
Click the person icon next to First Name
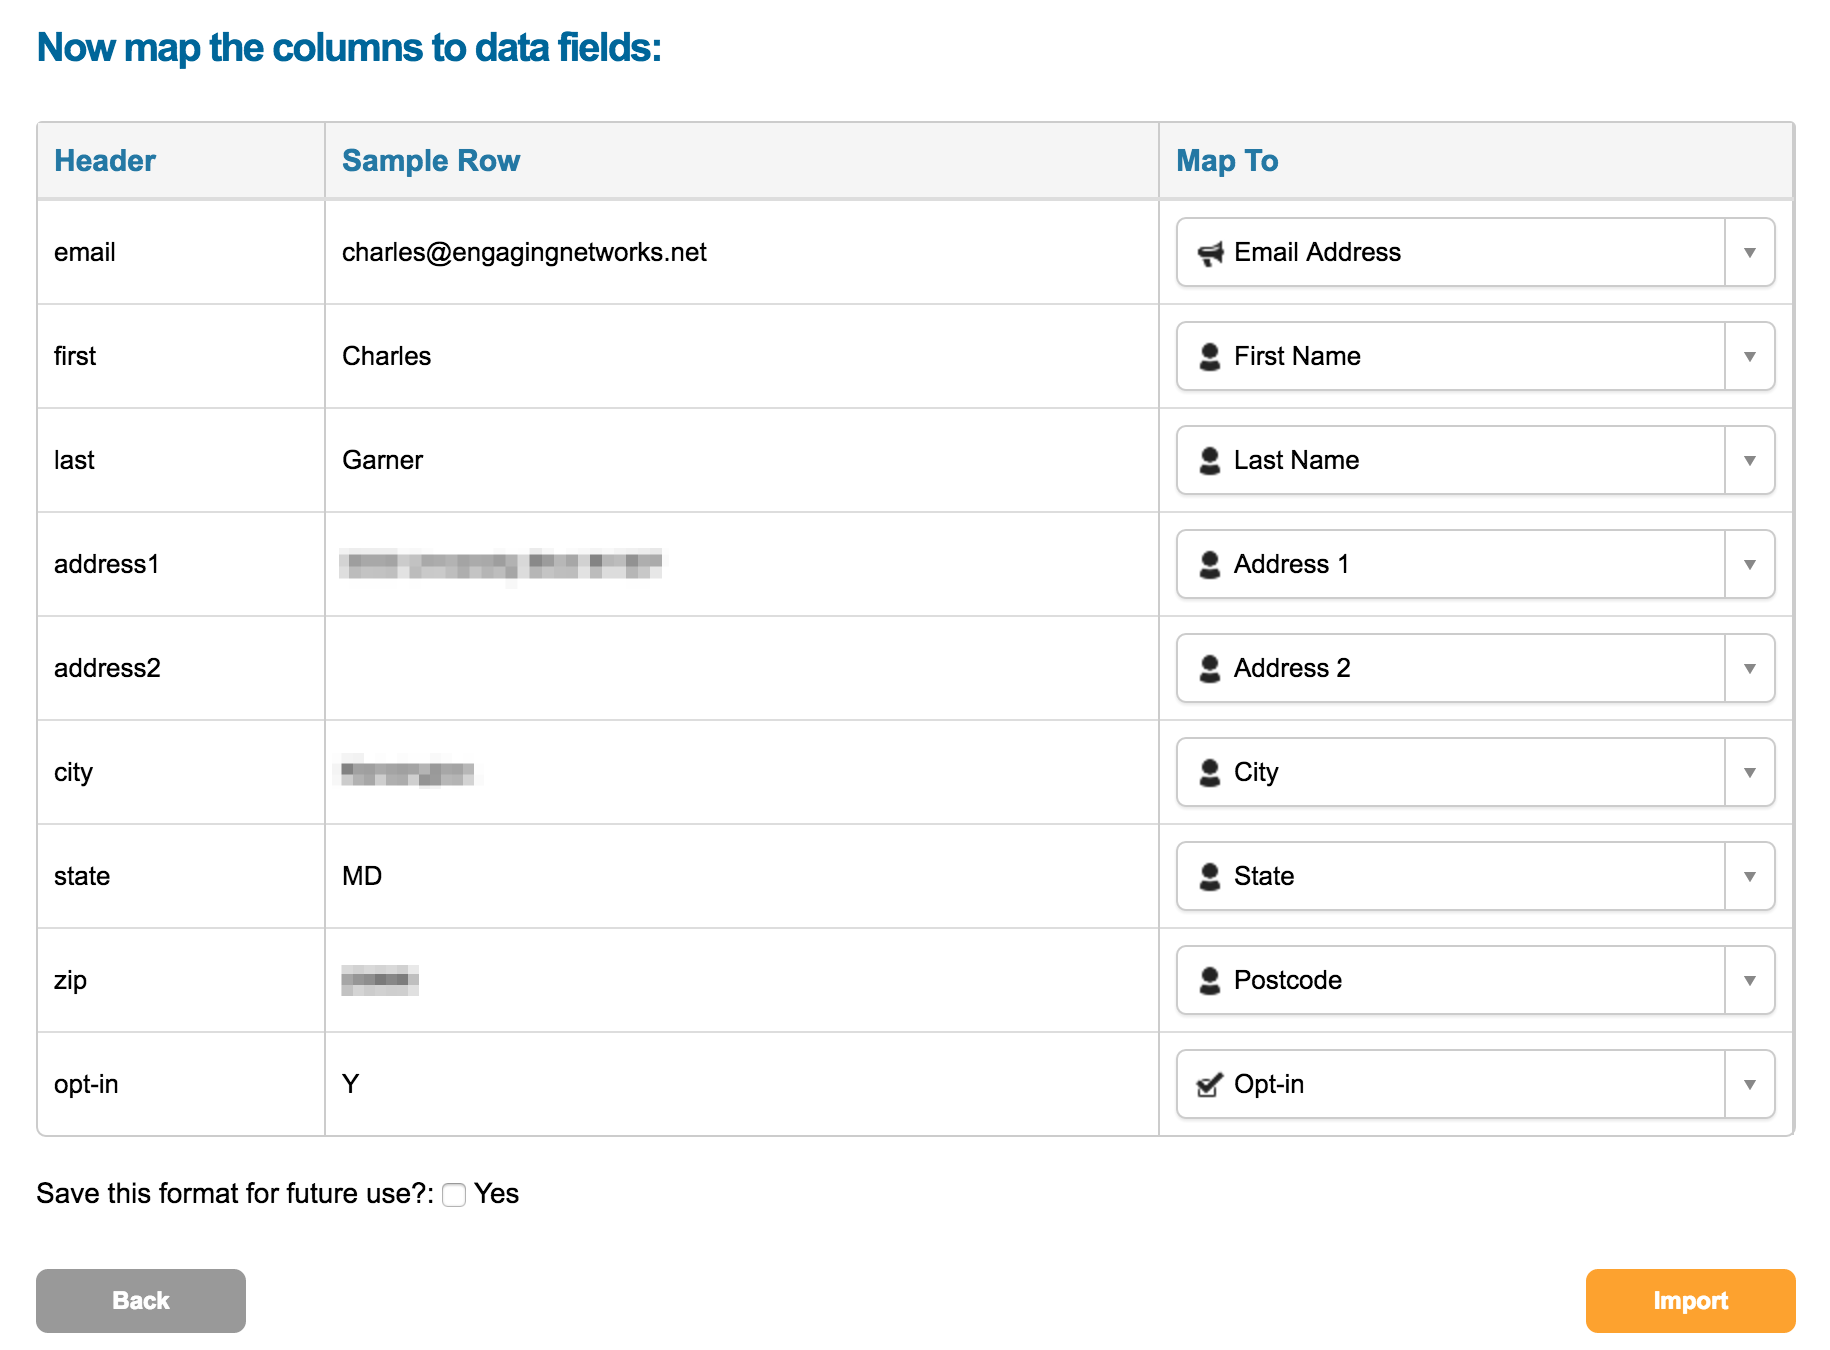tap(1211, 356)
